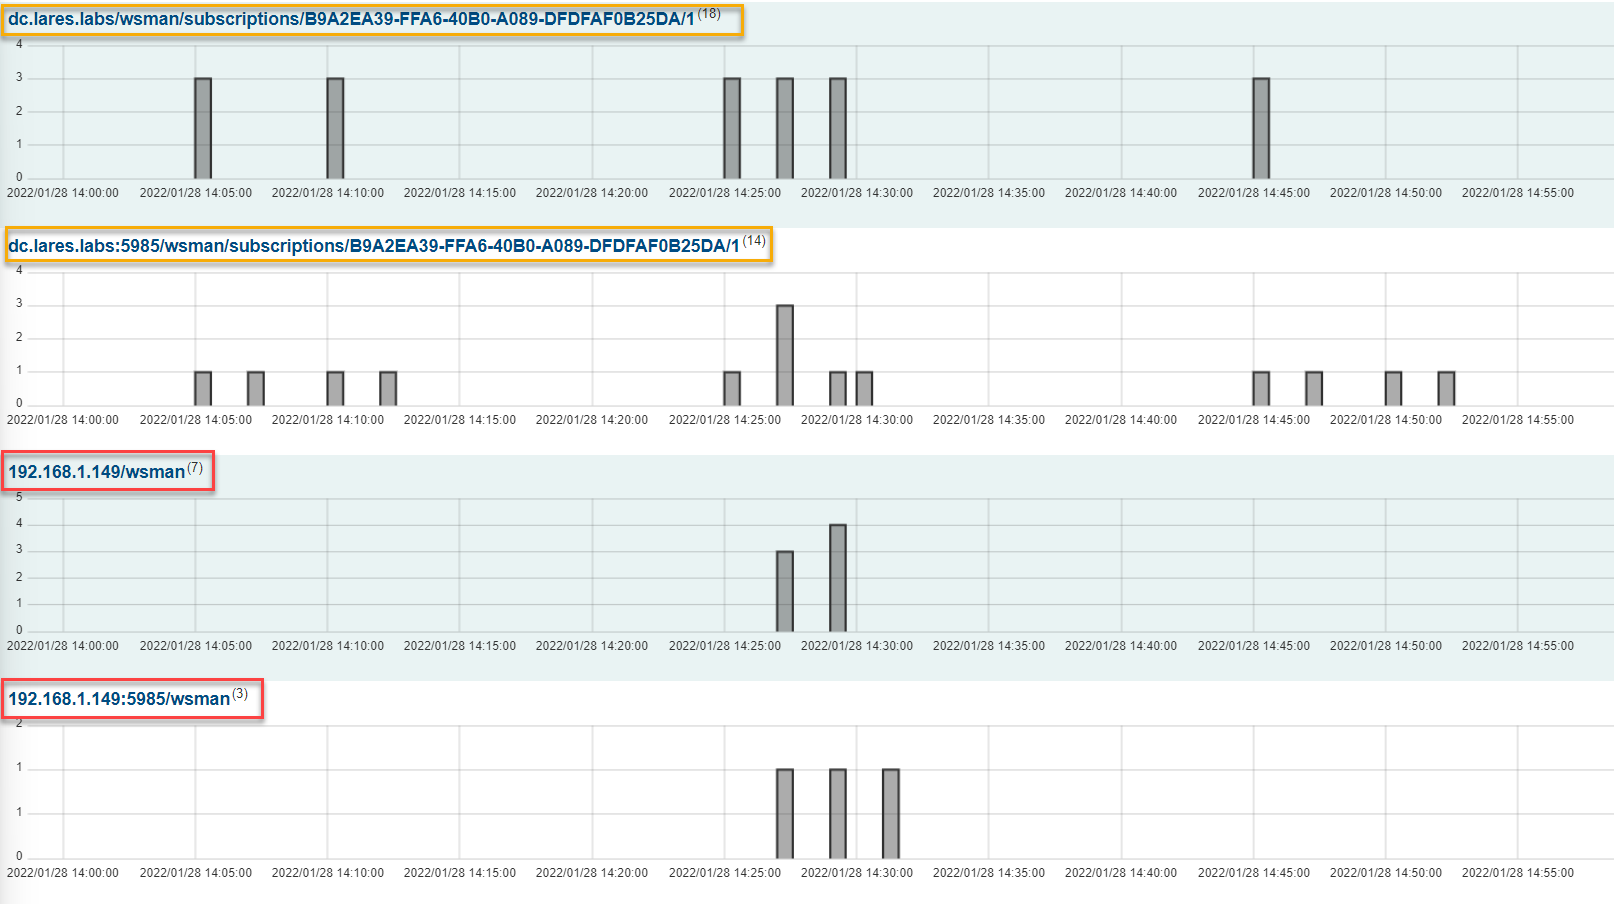Select the last bar in the dc.lares.labs:5985 chart
The height and width of the screenshot is (904, 1614).
1446,388
